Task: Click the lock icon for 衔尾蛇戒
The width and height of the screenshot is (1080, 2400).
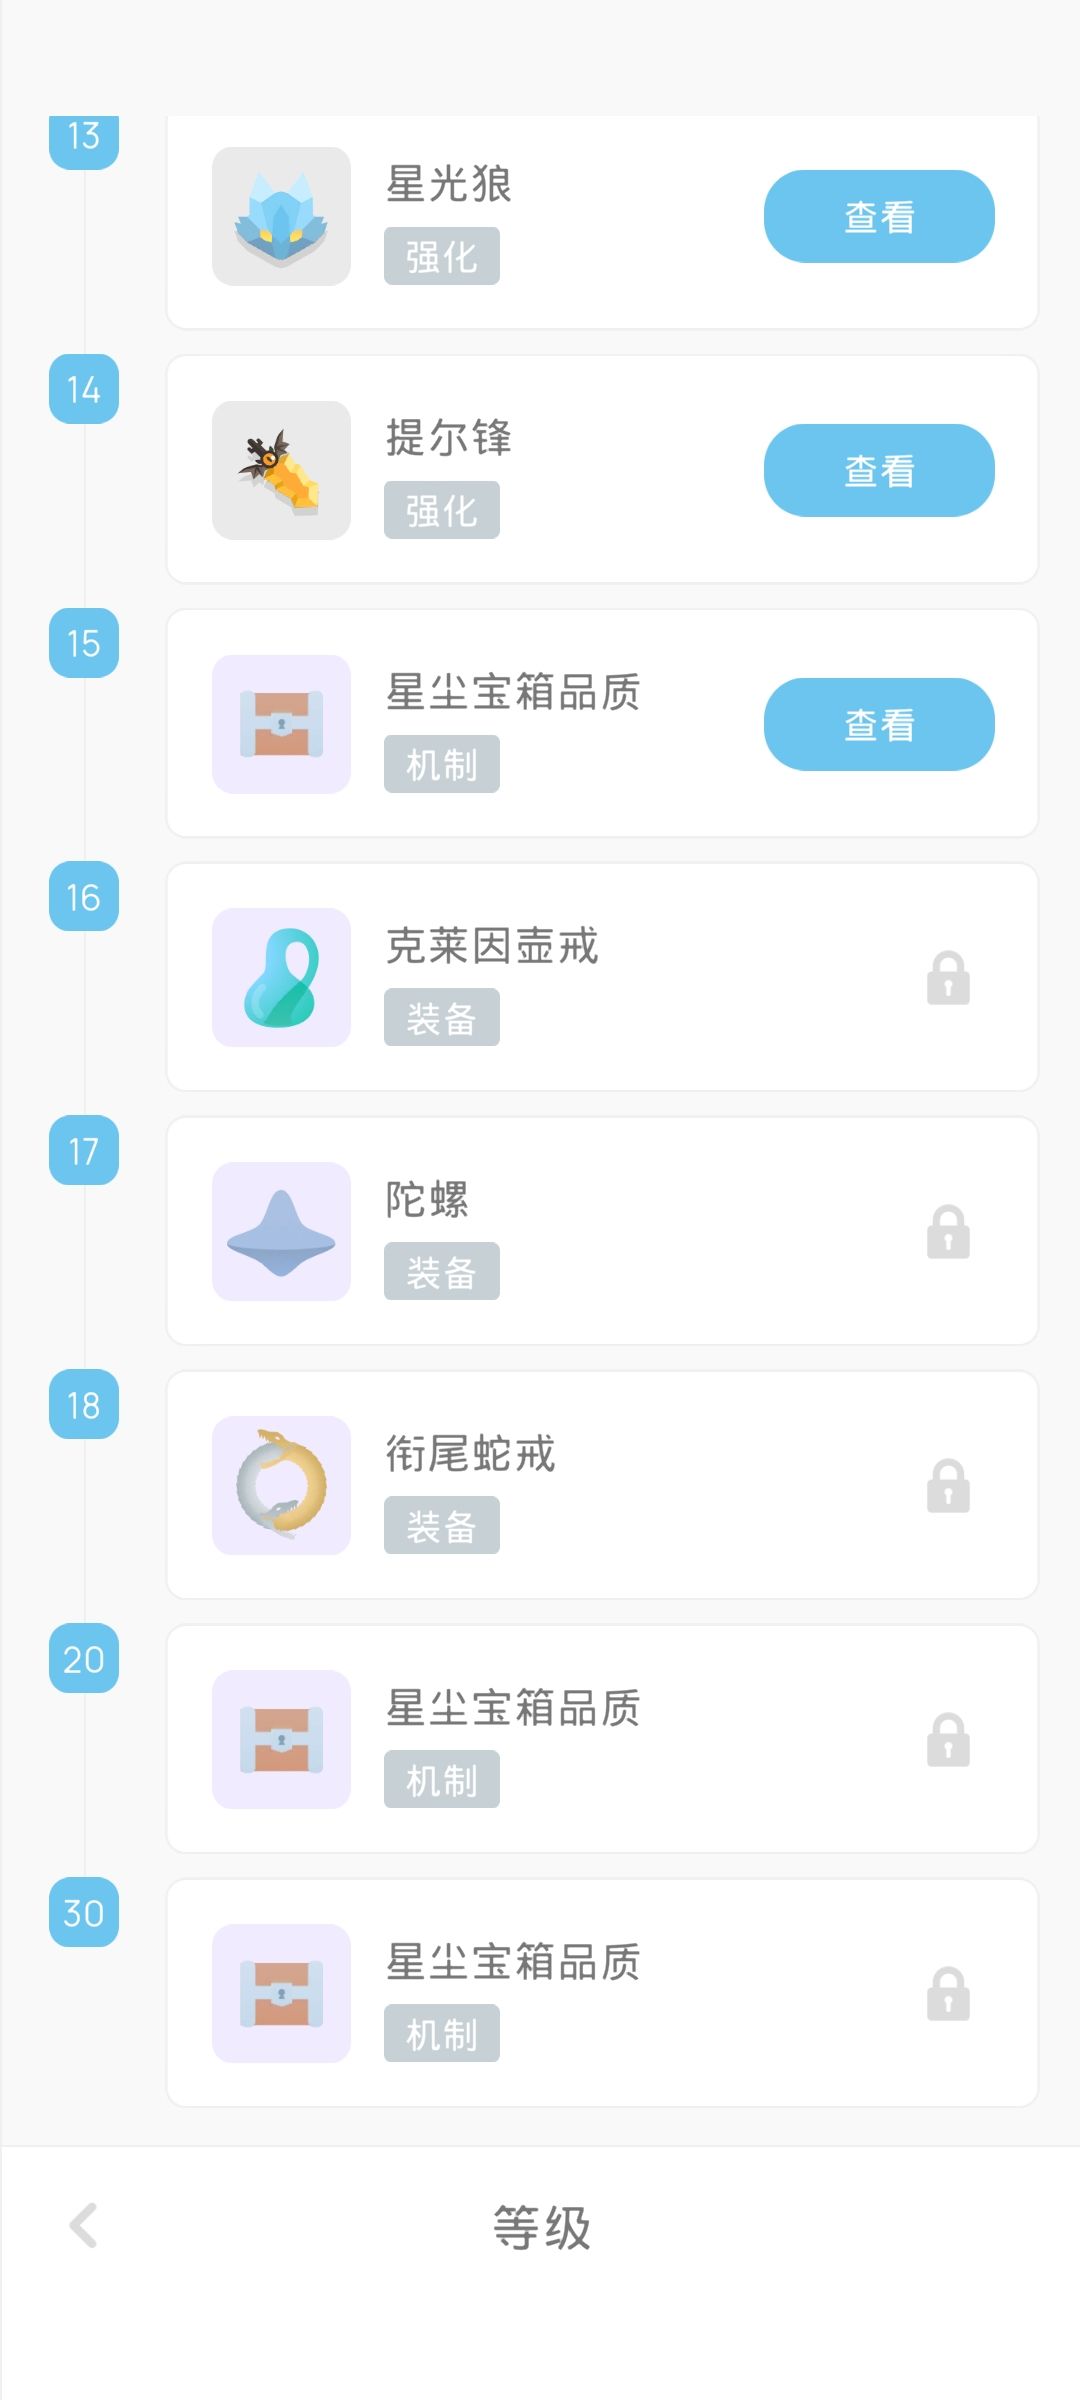Action: [x=948, y=1486]
